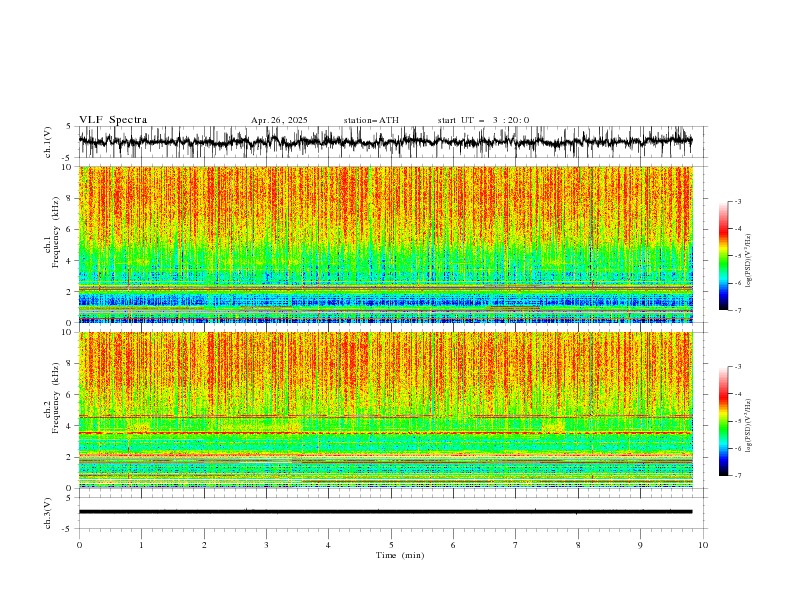Click the time axis tick label "2"
This screenshot has width=792, height=612.
click(204, 545)
